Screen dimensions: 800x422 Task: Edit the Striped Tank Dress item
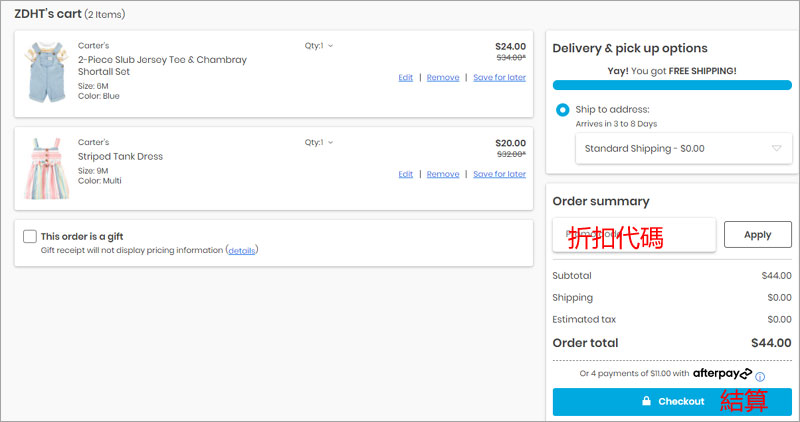pos(406,174)
